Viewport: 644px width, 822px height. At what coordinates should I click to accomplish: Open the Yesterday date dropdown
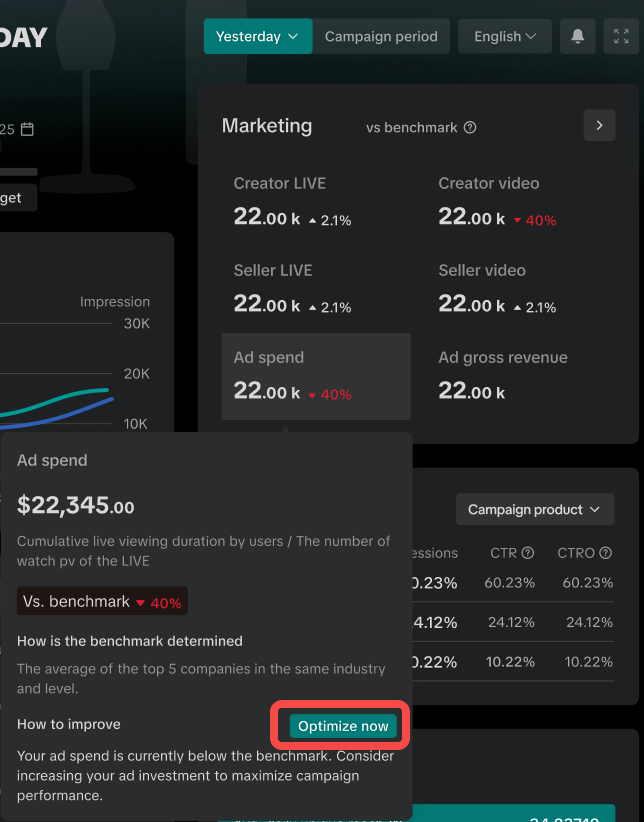[257, 37]
